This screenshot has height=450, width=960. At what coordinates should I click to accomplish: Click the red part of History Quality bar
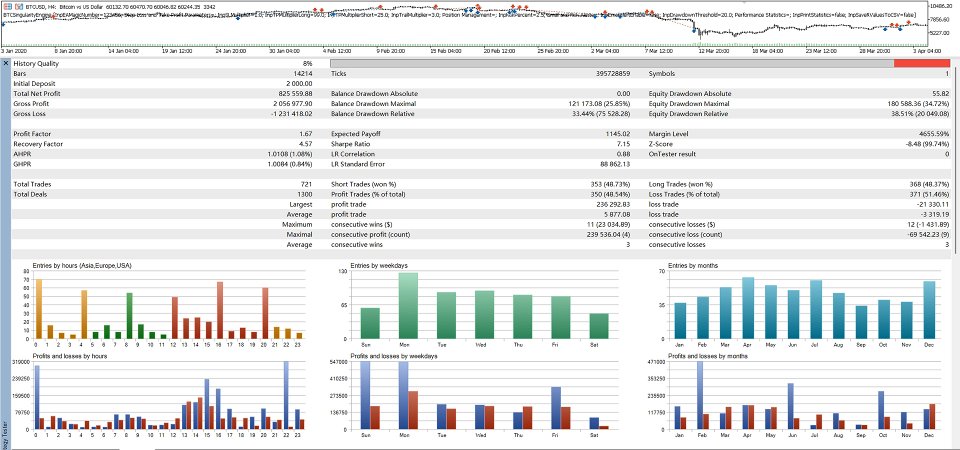pos(921,63)
